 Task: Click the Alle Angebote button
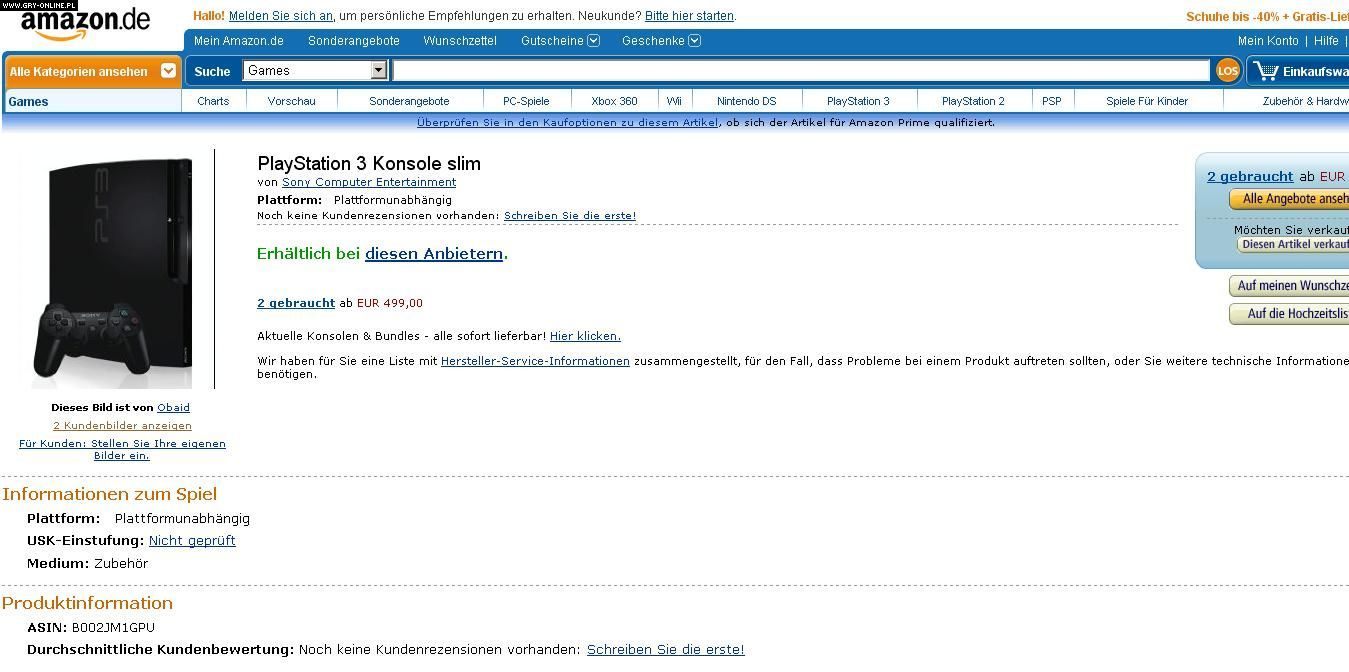(1289, 199)
